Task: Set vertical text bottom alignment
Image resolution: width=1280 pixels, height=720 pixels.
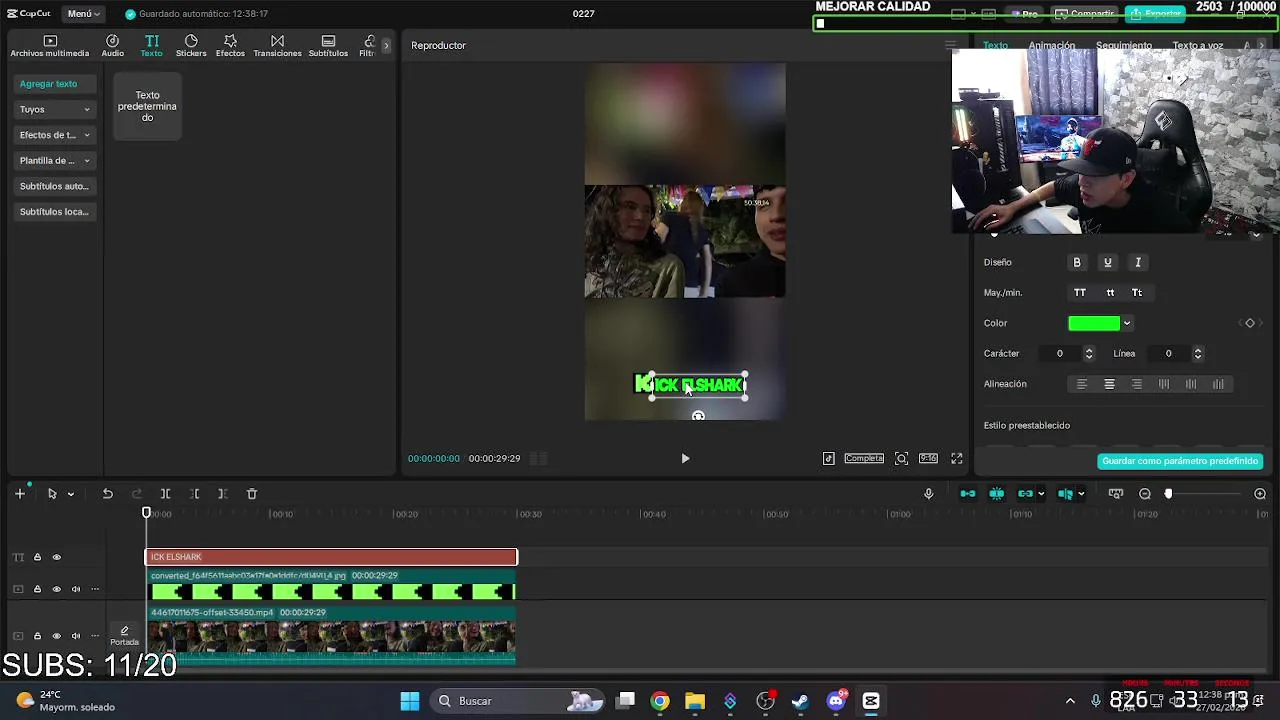Action: (1218, 384)
